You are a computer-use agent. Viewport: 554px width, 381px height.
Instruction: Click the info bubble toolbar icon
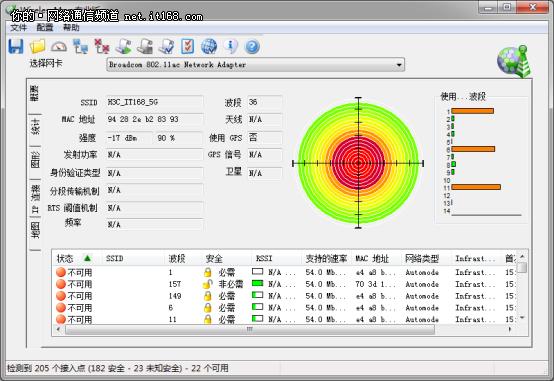tap(231, 46)
